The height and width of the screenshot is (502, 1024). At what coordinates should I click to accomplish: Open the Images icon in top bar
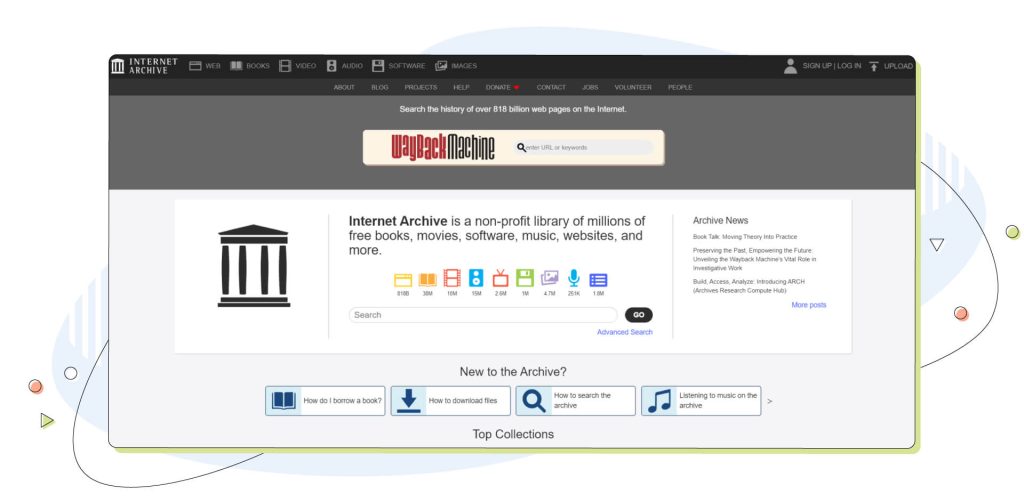[x=441, y=66]
